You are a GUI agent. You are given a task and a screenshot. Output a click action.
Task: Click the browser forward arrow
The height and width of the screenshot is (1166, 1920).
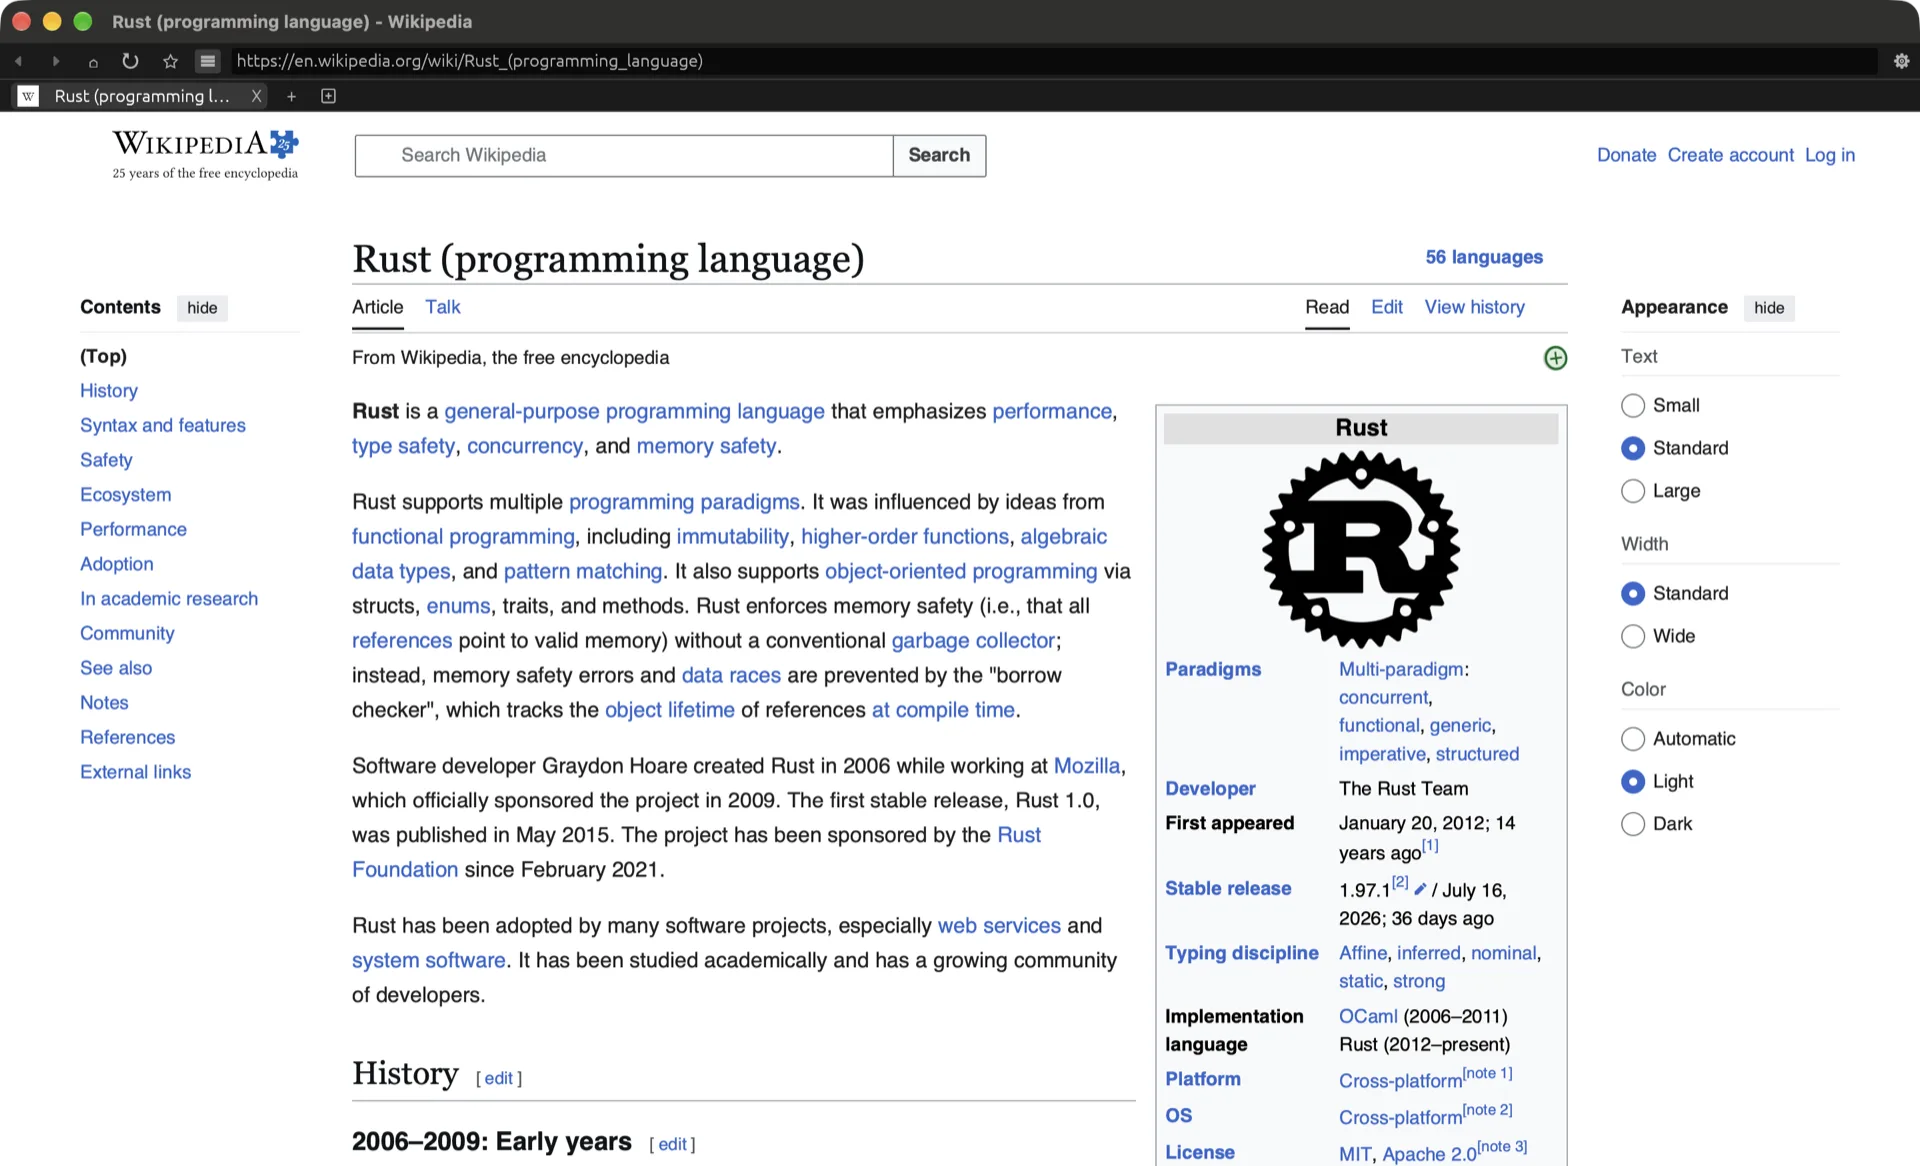tap(56, 61)
